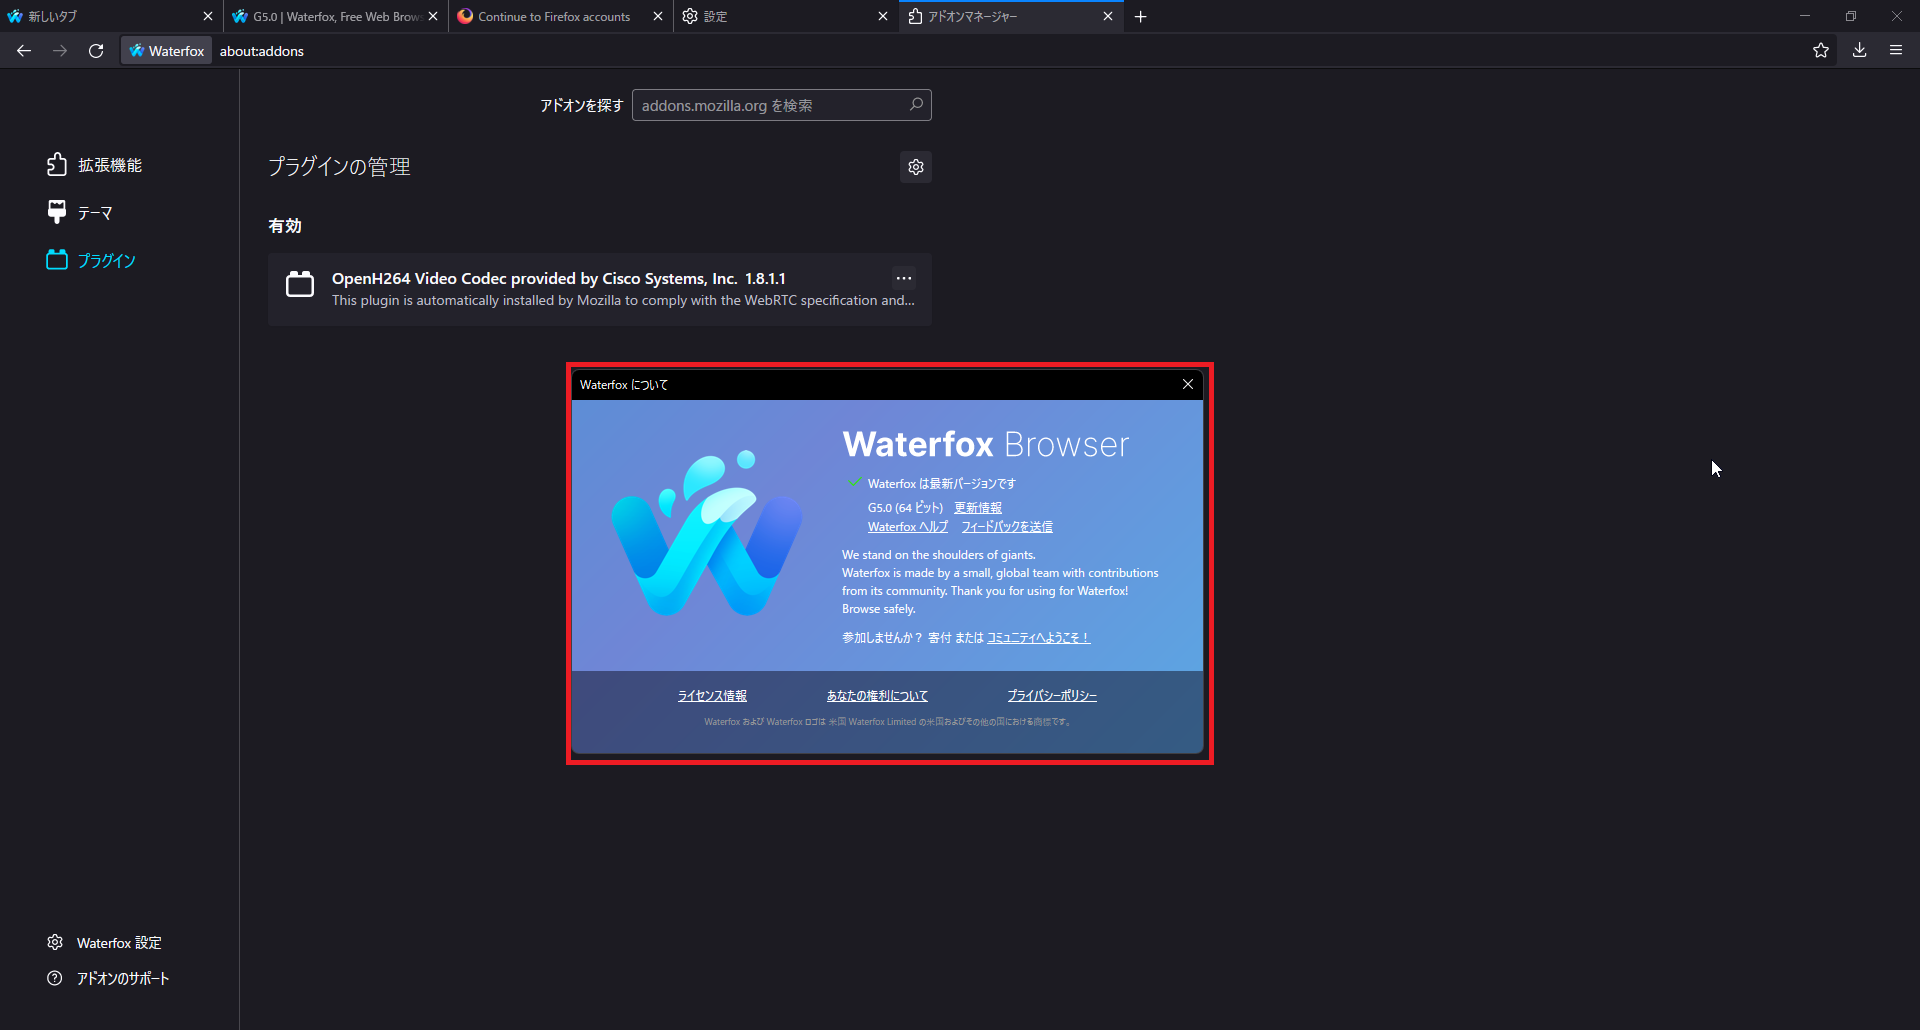The image size is (1920, 1030).
Task: Click the green up-to-date checkmark
Action: pos(854,483)
